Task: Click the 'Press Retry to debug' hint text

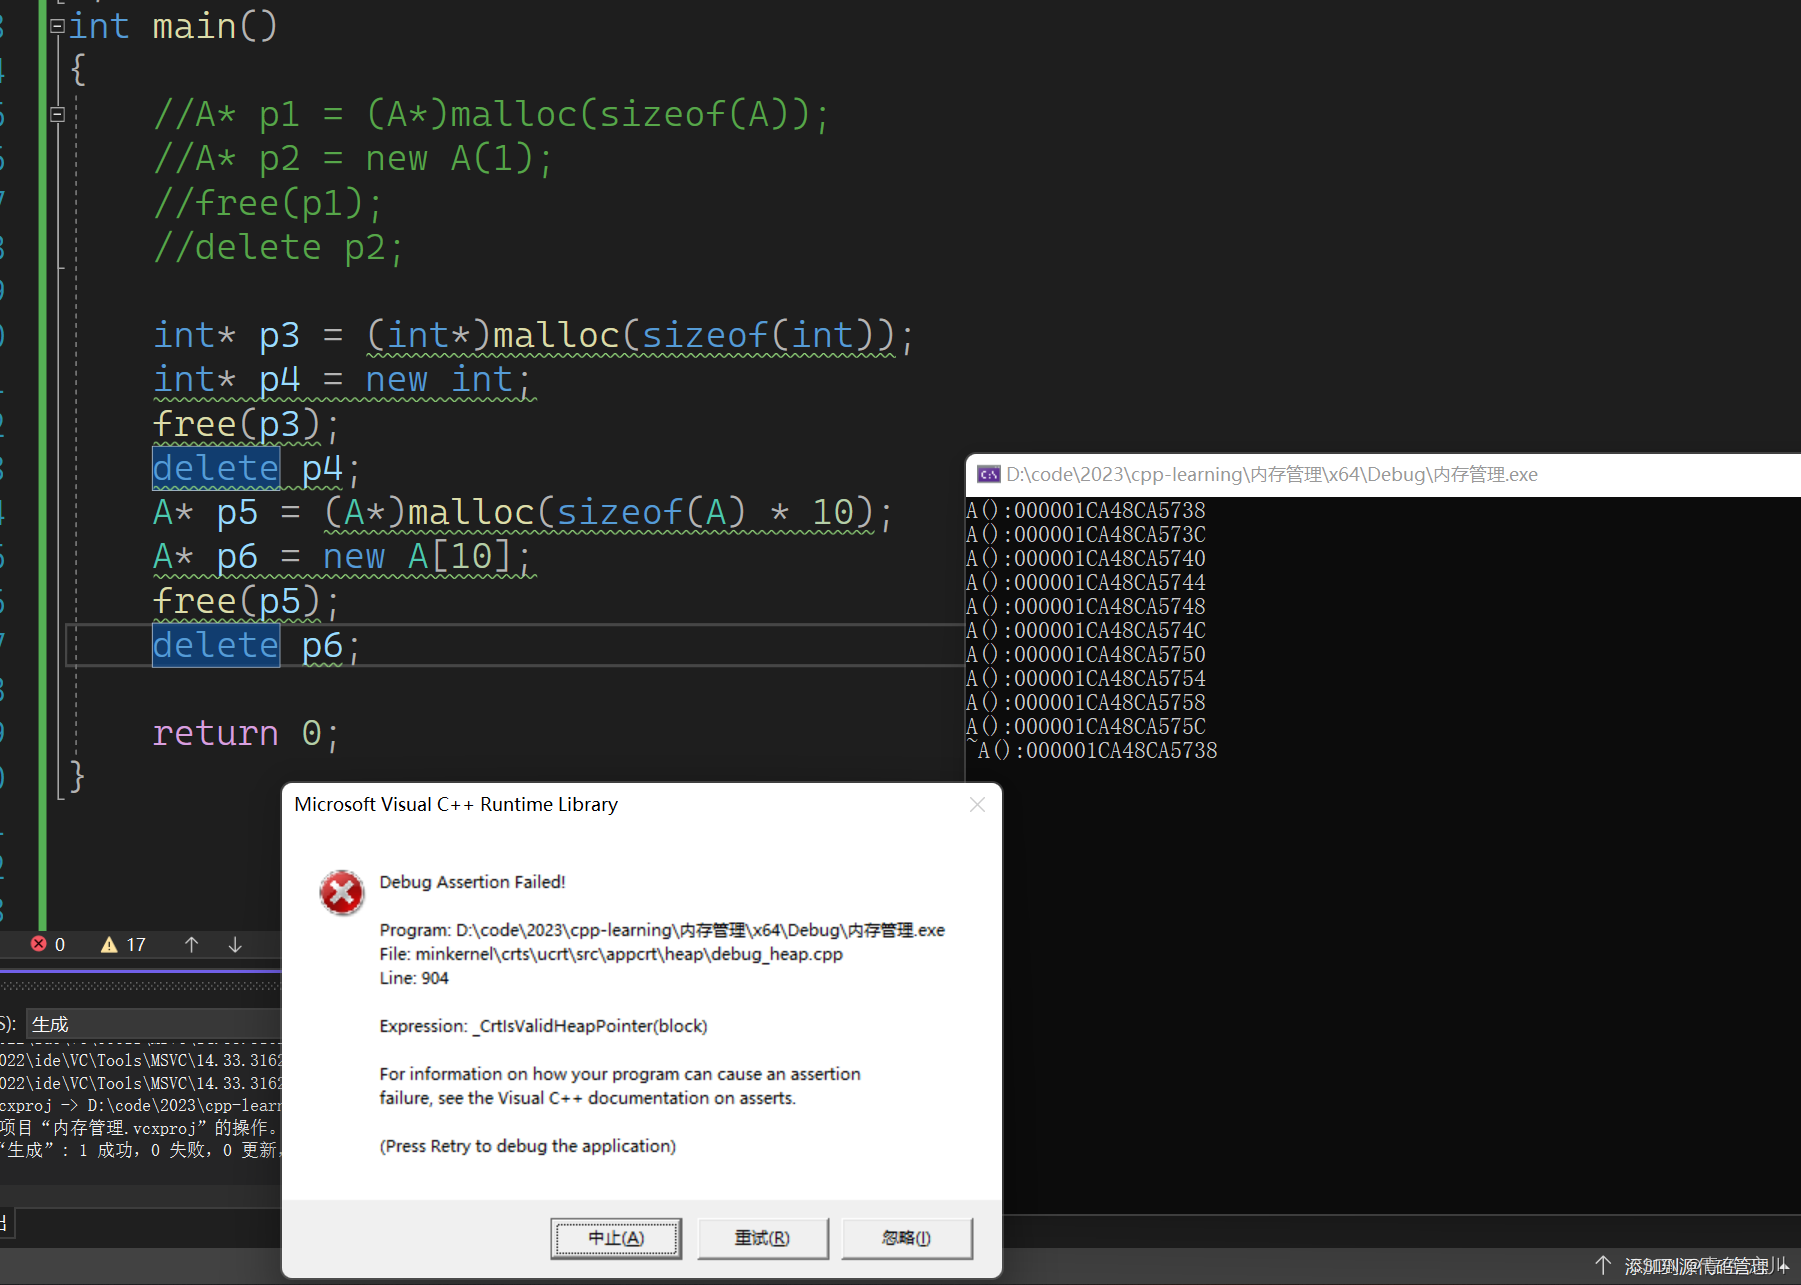Action: (x=528, y=1146)
